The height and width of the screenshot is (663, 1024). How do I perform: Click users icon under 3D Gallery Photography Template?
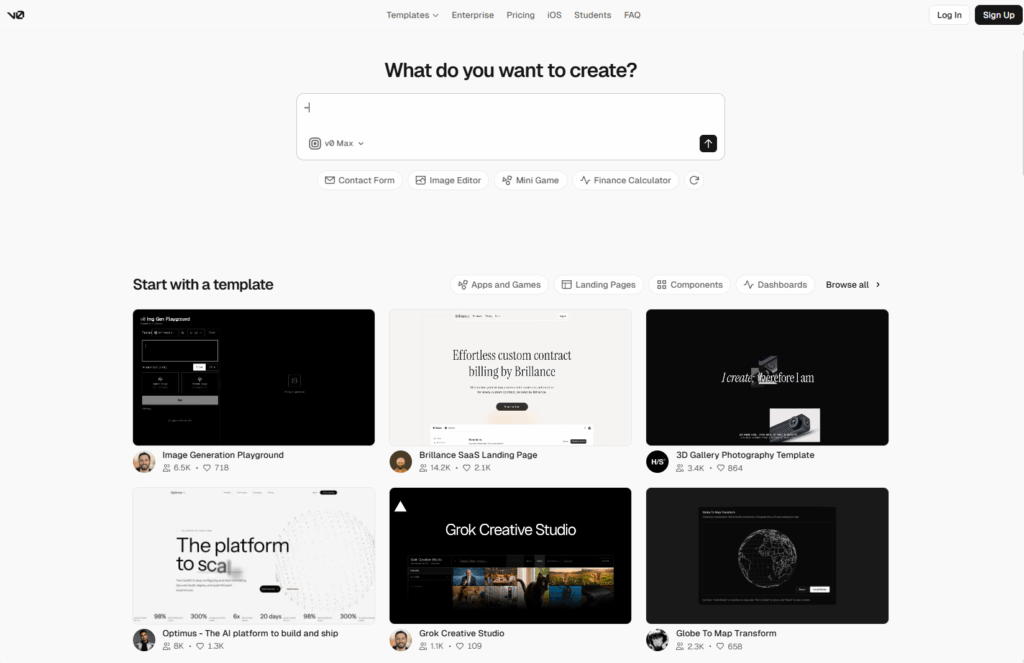pyautogui.click(x=680, y=468)
